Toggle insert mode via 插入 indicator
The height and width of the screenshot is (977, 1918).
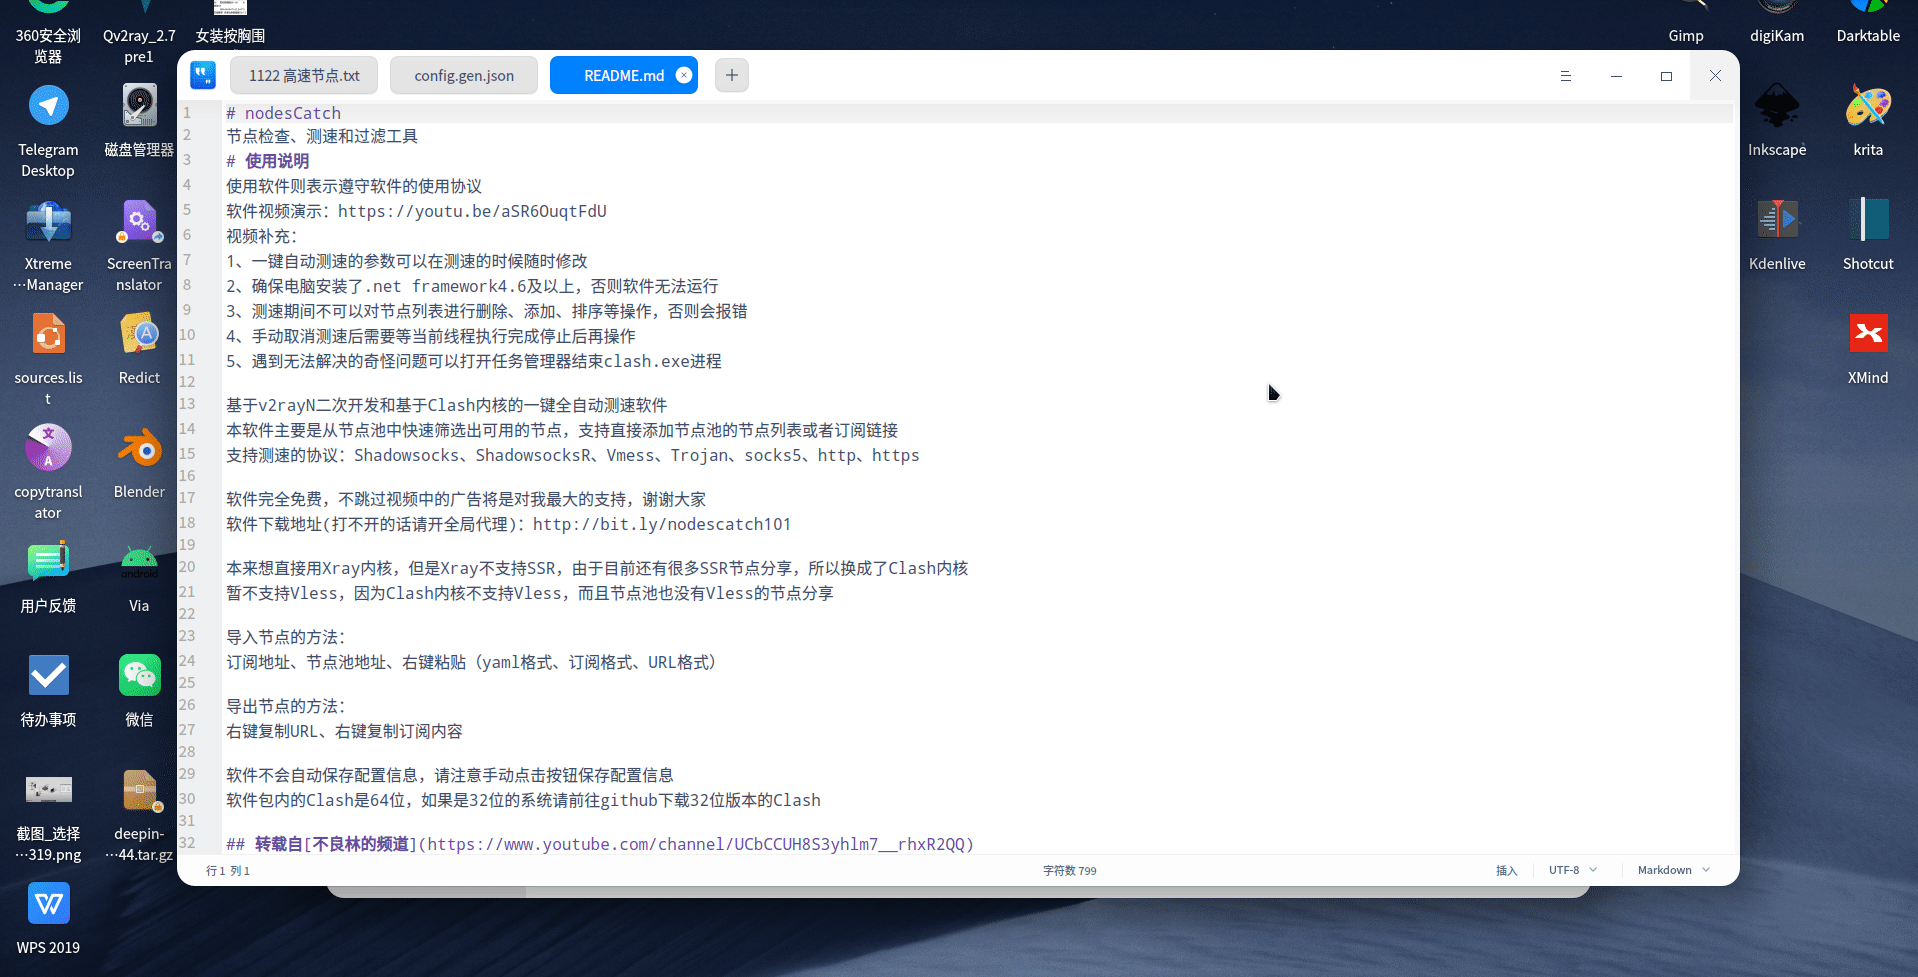pos(1507,870)
